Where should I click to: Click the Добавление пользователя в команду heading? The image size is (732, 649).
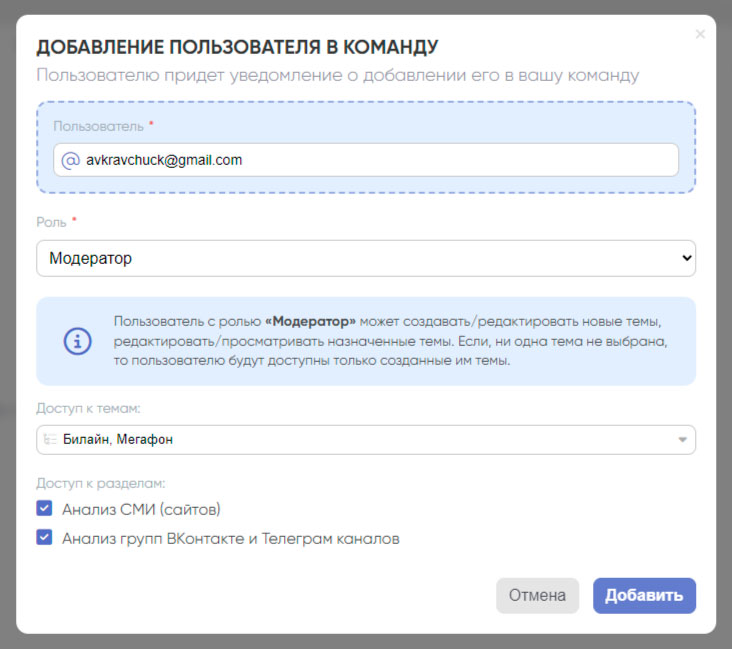pos(237,47)
